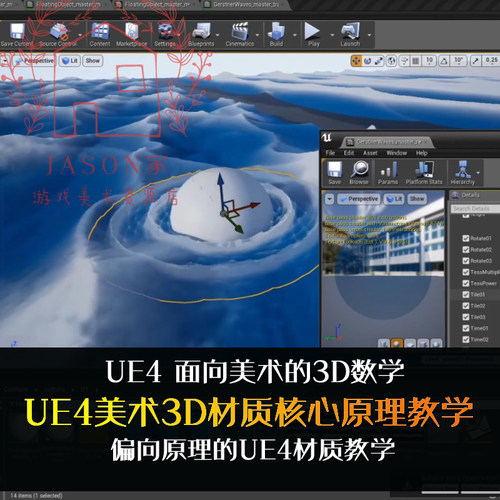Expand the Source Control dropdown arrow

pyautogui.click(x=80, y=35)
